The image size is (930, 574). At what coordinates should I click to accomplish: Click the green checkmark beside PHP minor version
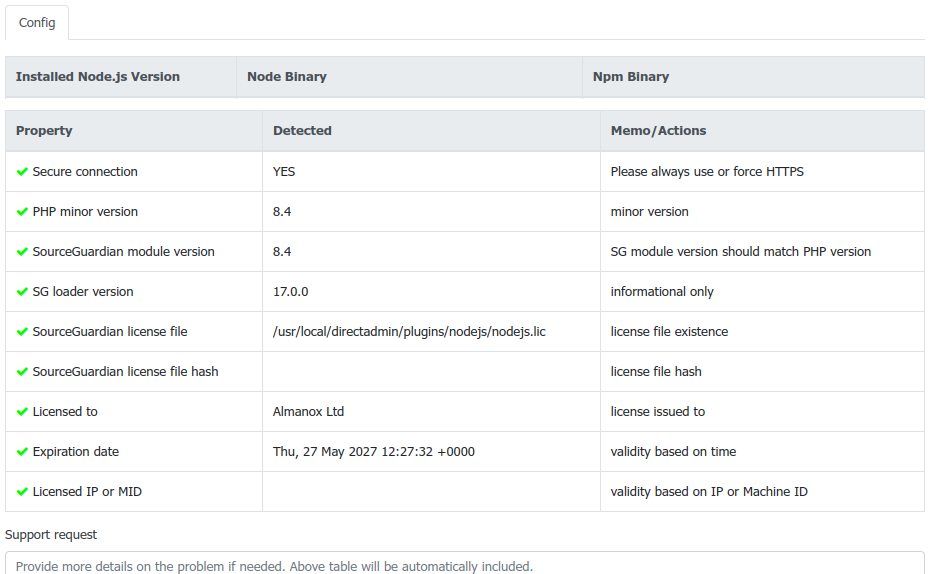coord(23,212)
